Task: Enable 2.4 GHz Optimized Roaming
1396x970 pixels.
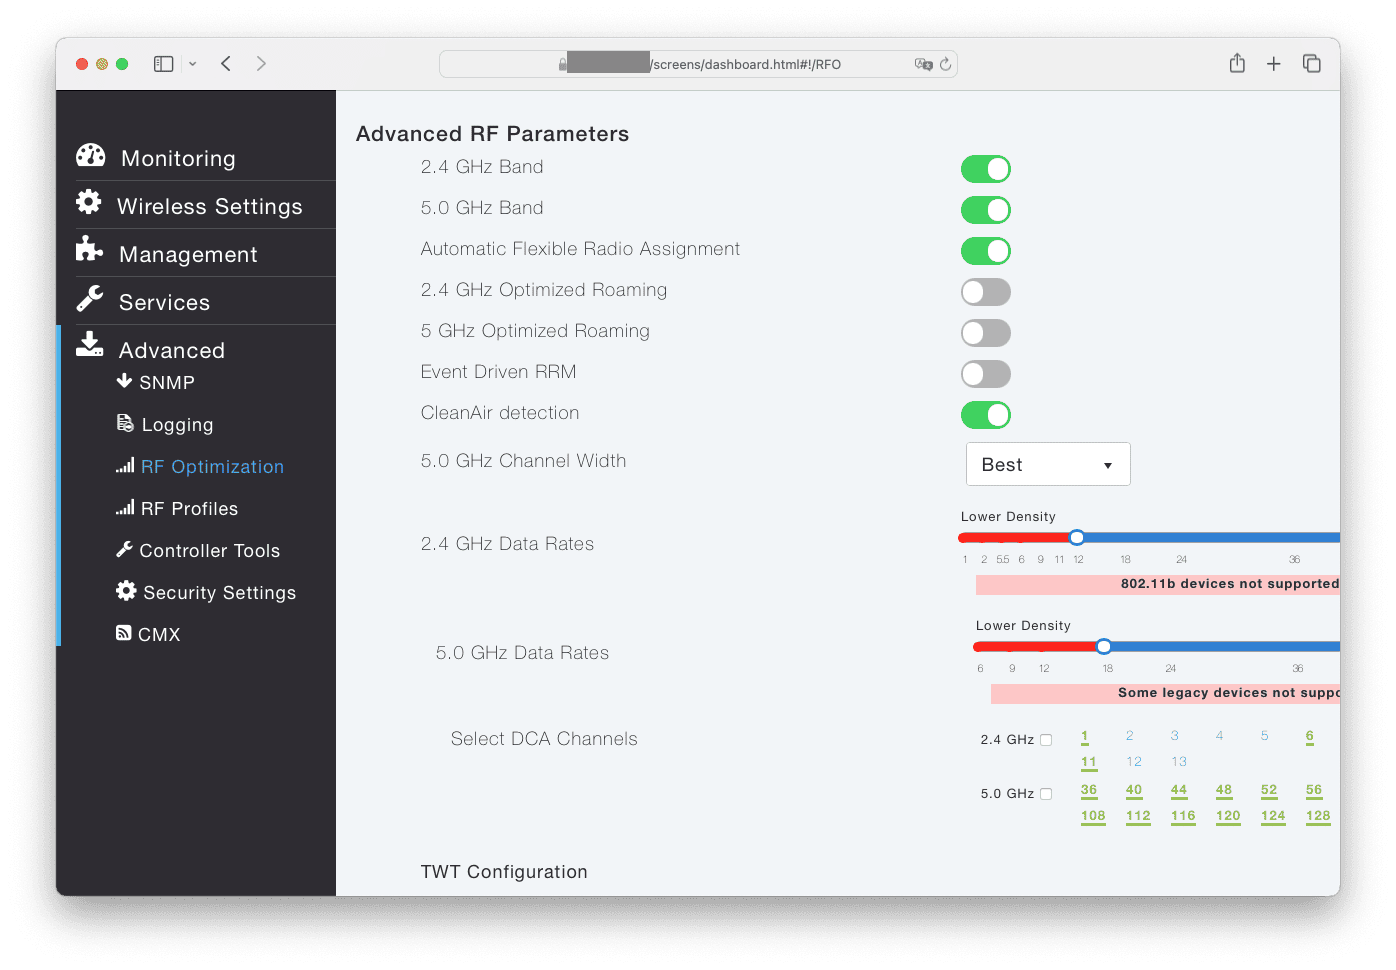Action: click(985, 291)
